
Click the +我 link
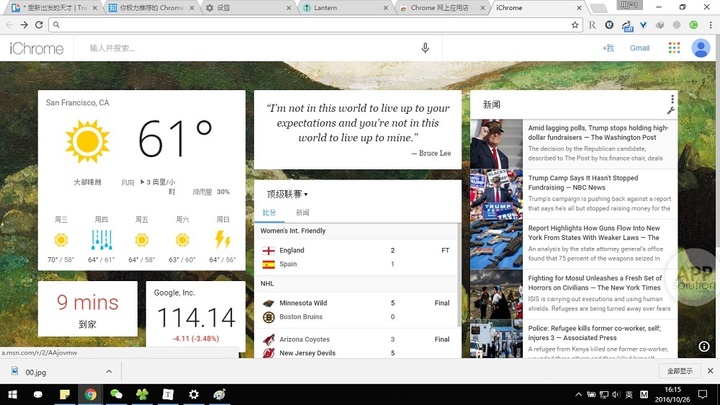pos(608,48)
